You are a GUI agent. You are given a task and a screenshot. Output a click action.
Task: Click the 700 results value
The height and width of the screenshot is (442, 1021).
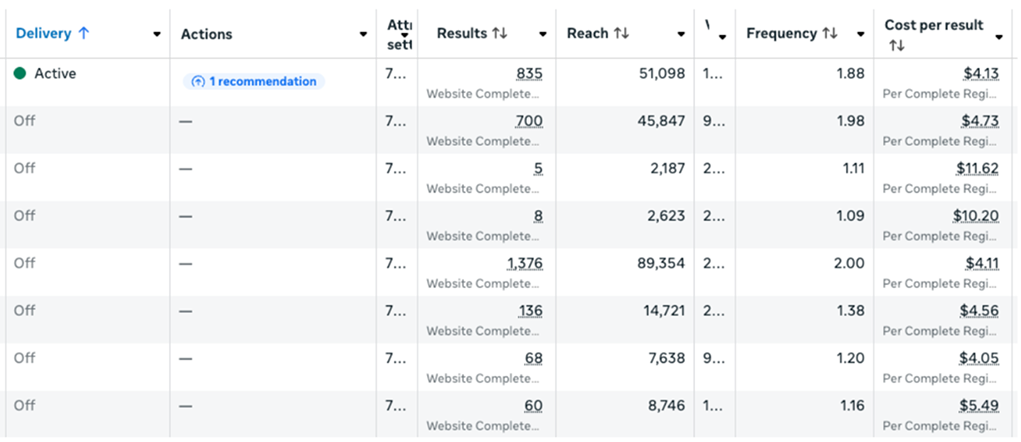pyautogui.click(x=529, y=121)
